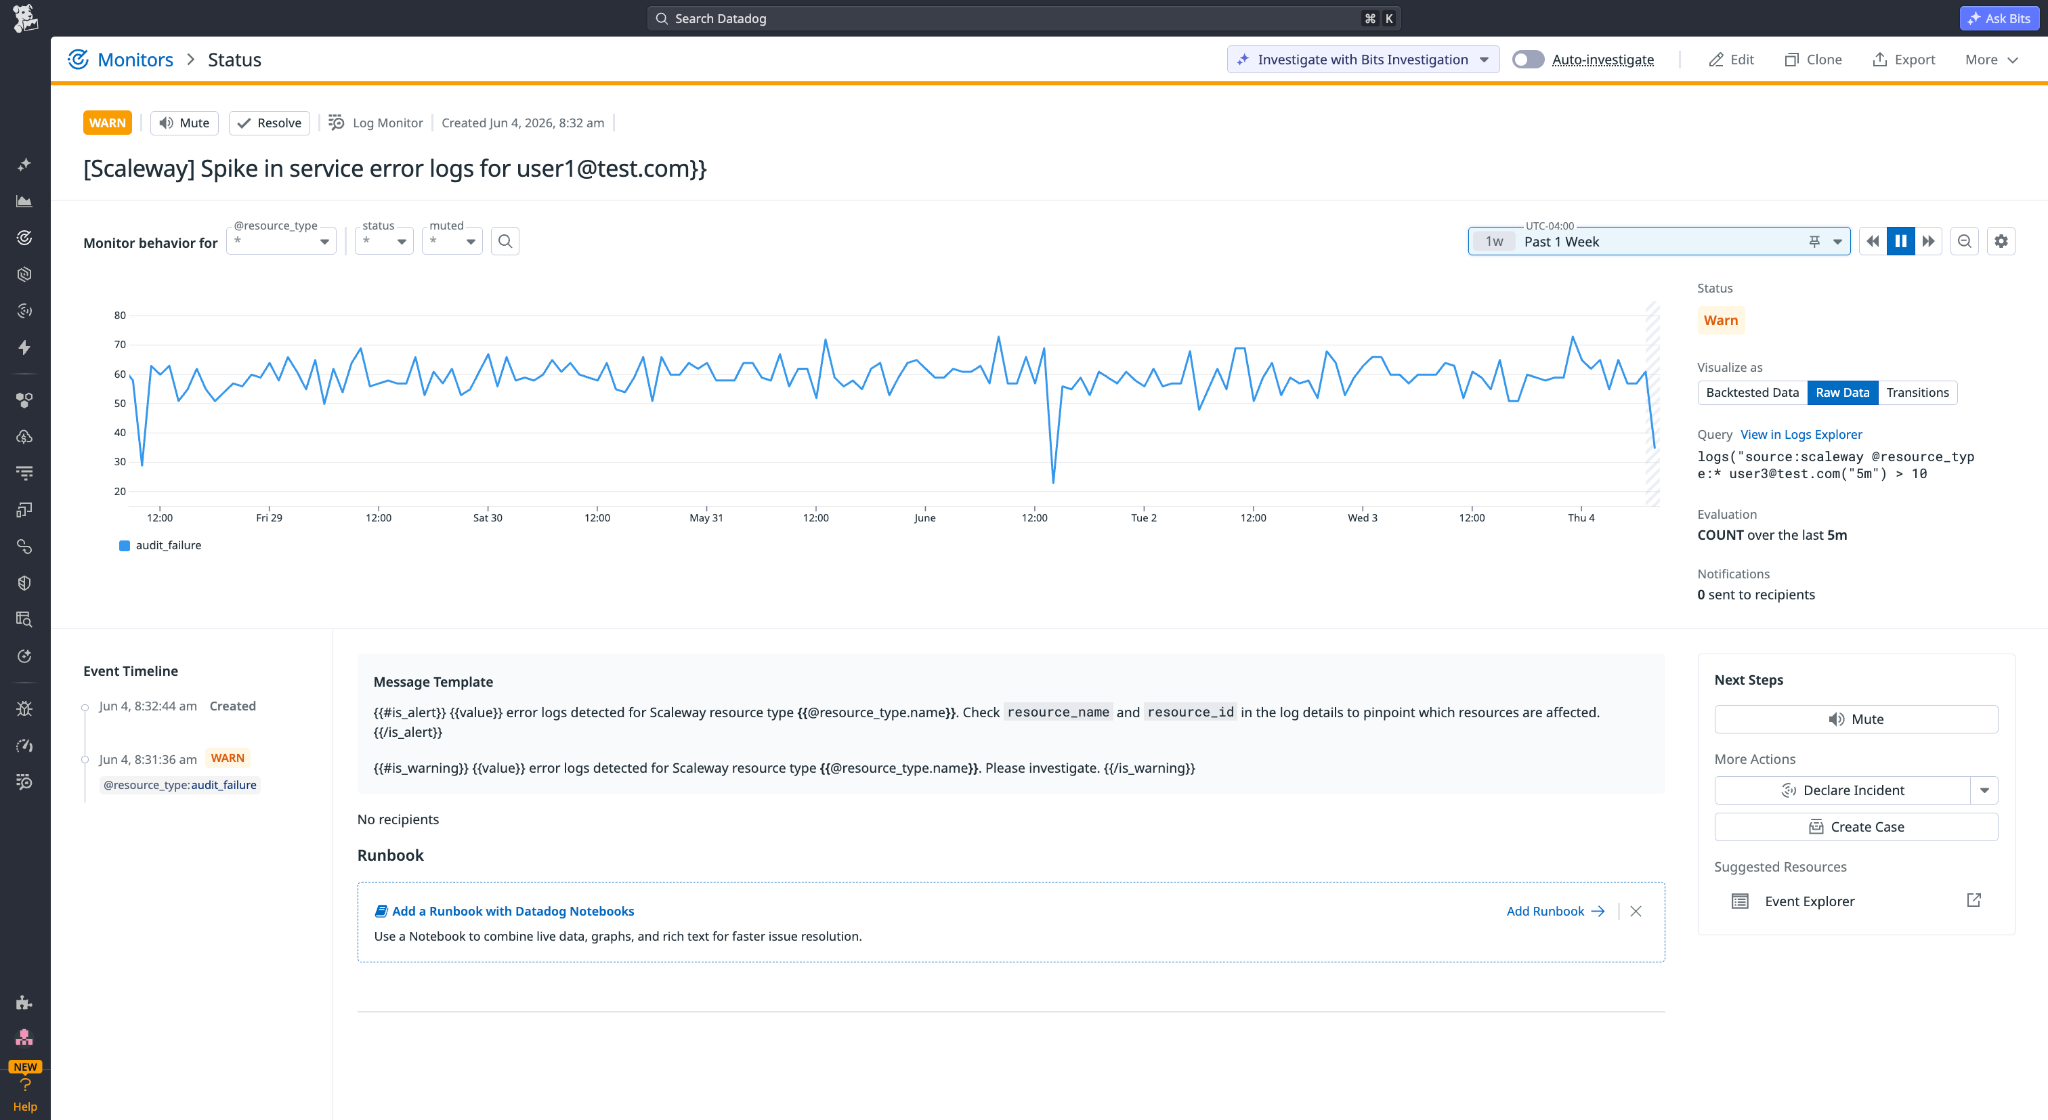The width and height of the screenshot is (2048, 1120).
Task: Open the overlapping screens Digital Experience icon
Action: (25, 510)
